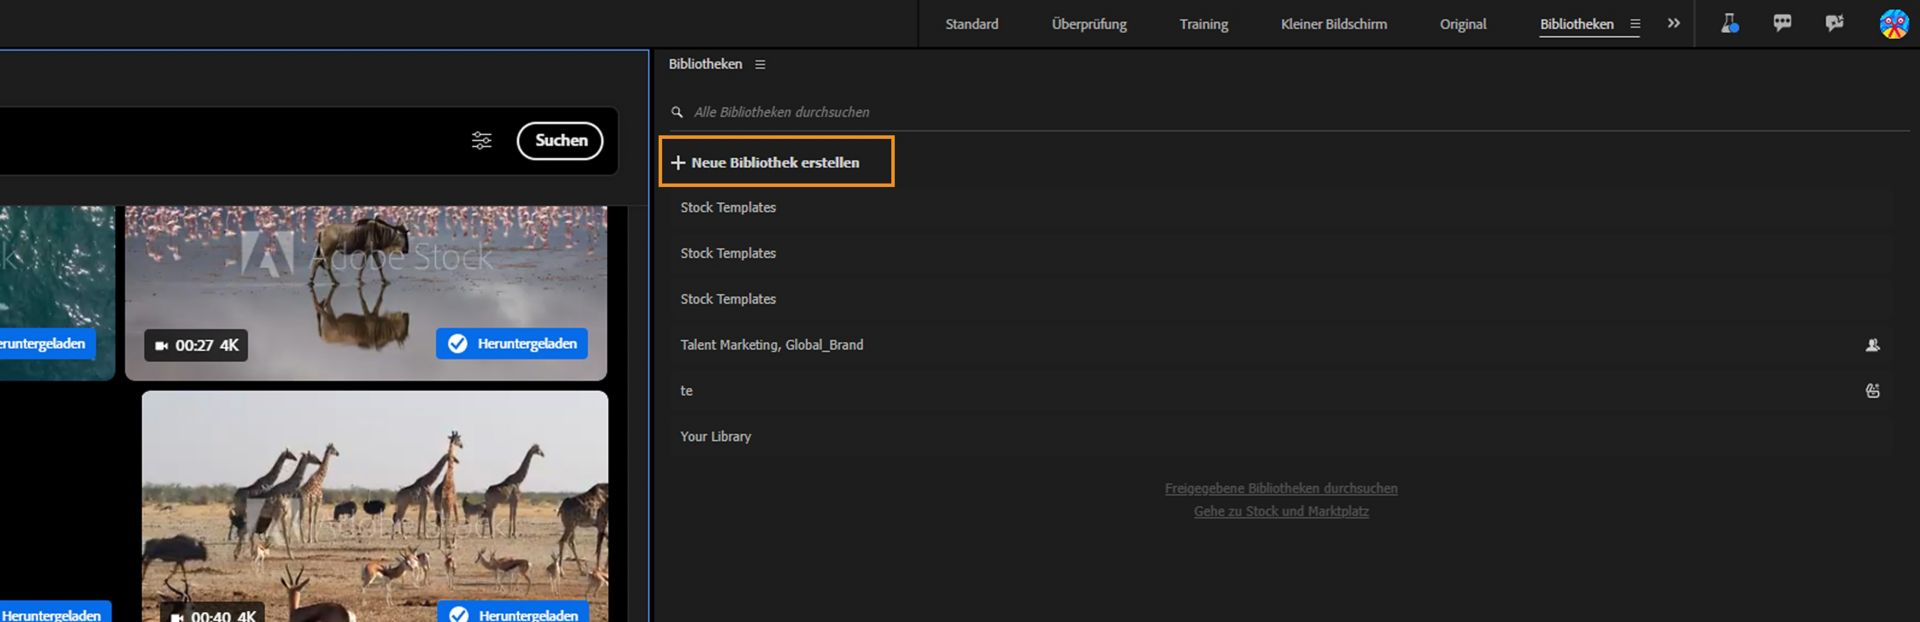This screenshot has width=1920, height=622.
Task: Focus the Alle Bibliotheken durchsuchen search field
Action: 1289,112
